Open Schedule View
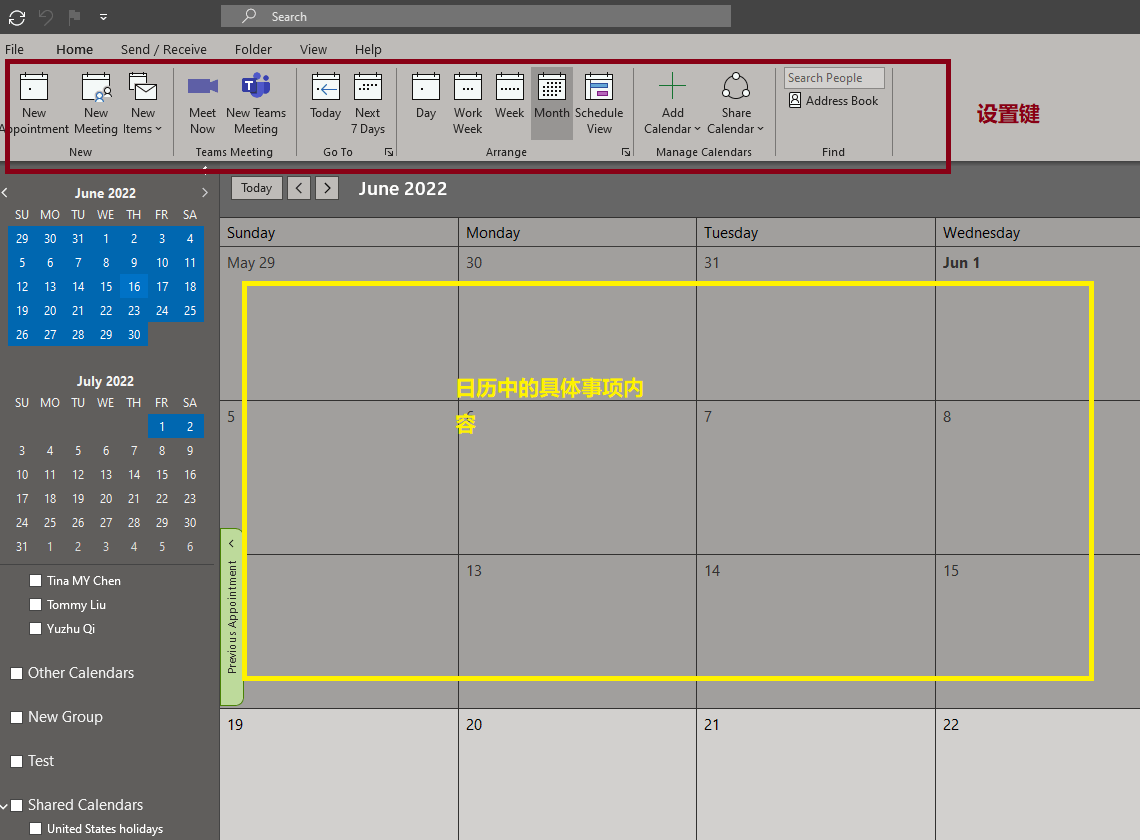Viewport: 1140px width, 840px height. tap(599, 104)
